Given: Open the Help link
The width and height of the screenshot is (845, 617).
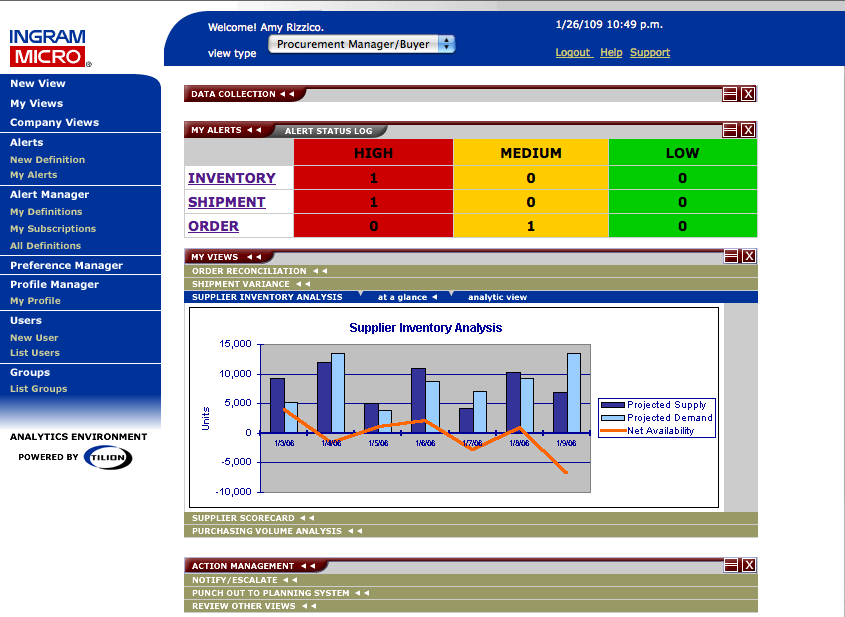Looking at the screenshot, I should [611, 52].
